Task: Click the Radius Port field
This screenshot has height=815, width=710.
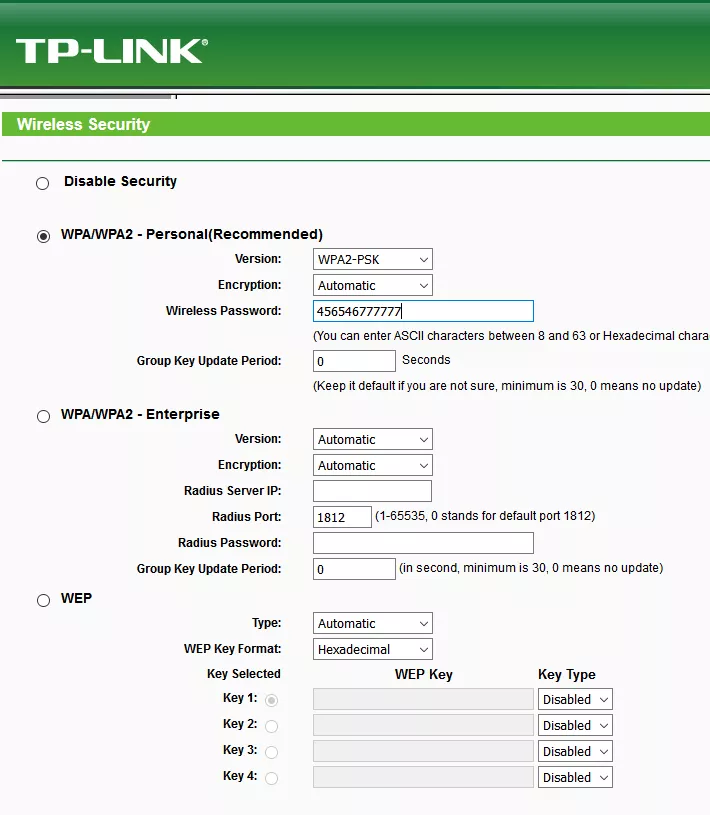Action: click(x=342, y=517)
